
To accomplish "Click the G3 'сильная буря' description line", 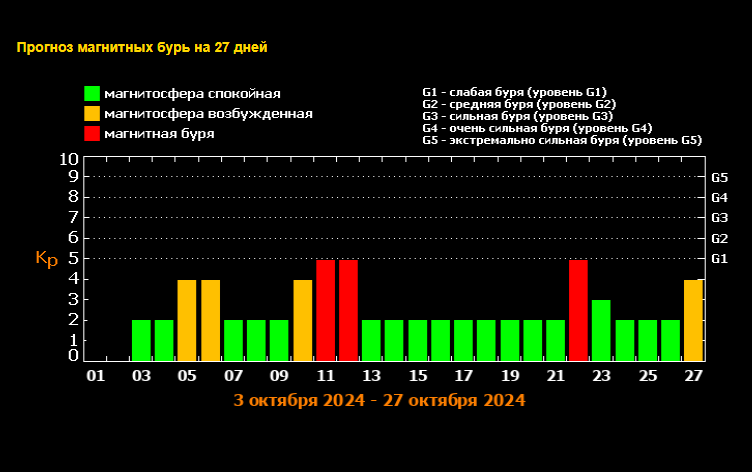I will (517, 116).
